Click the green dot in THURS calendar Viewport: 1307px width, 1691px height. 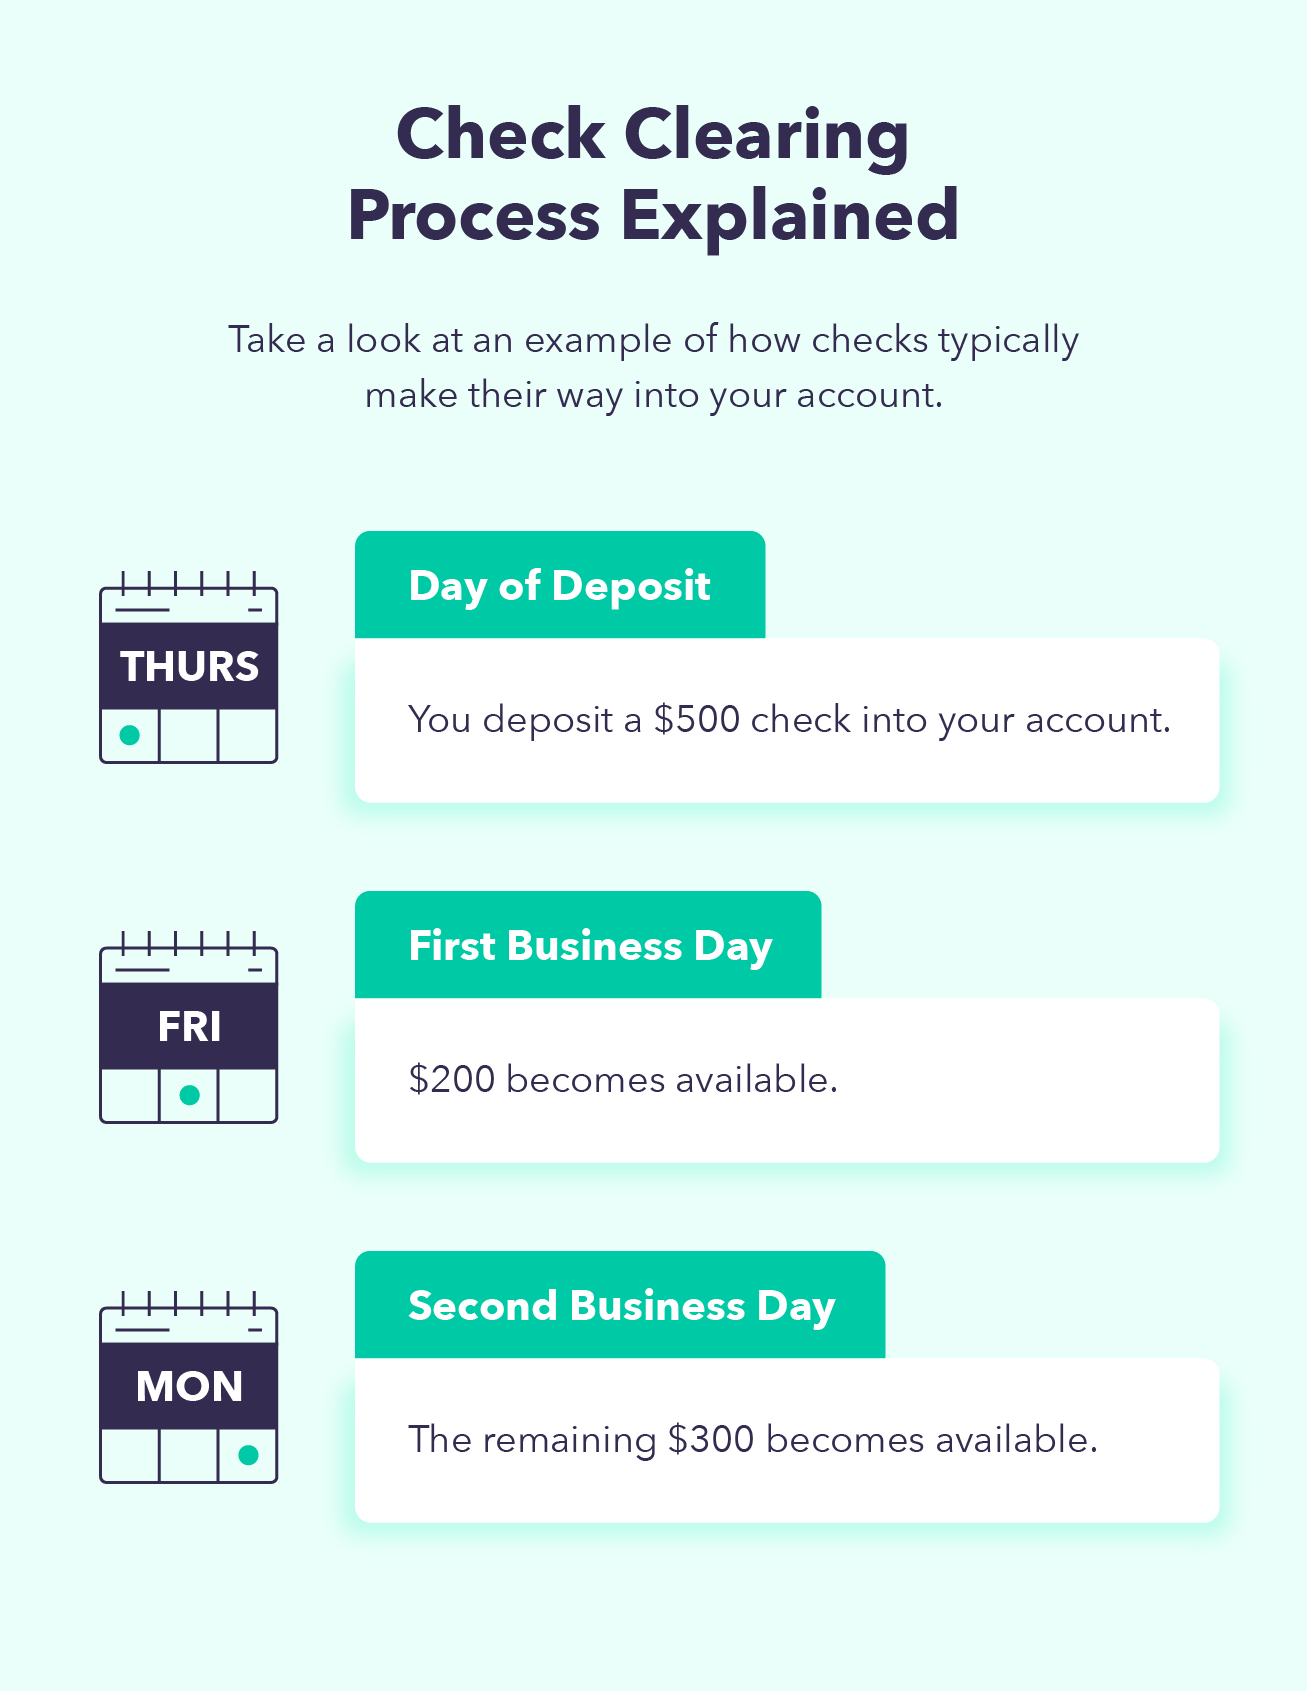pos(129,735)
